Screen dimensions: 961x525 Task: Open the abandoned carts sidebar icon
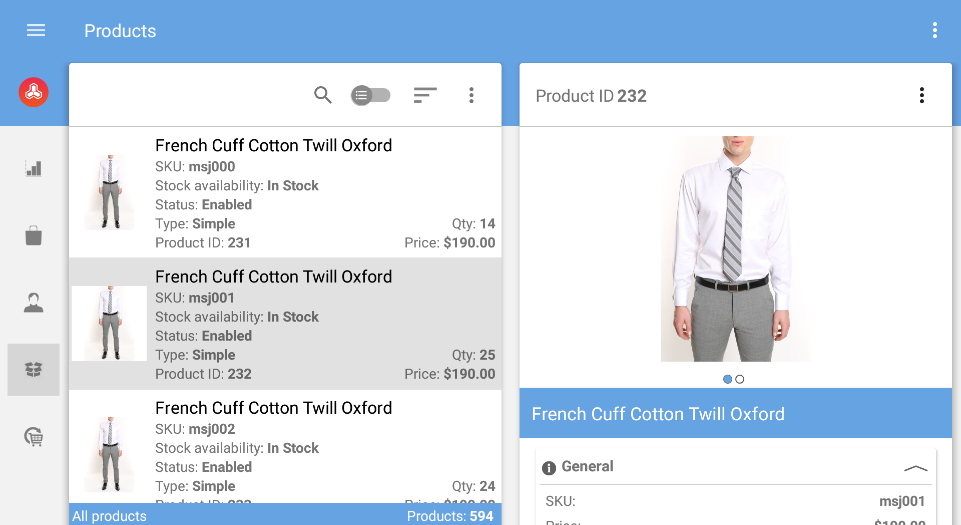point(34,437)
